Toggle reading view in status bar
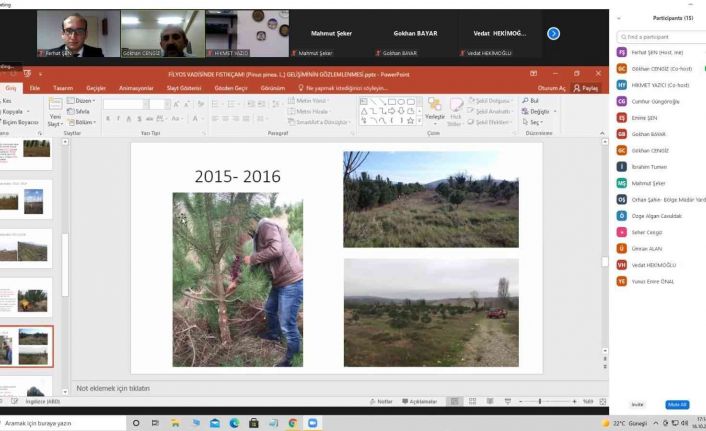Screen dimensions: 706x431 click(x=491, y=401)
